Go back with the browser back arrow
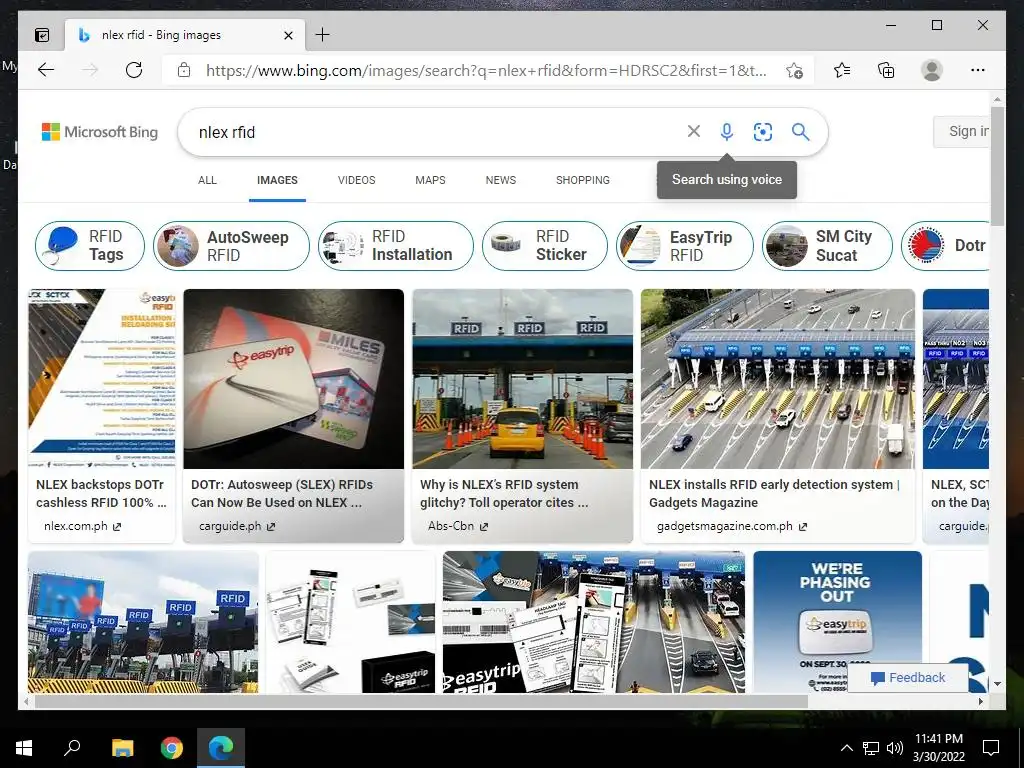This screenshot has width=1024, height=768. [x=46, y=70]
